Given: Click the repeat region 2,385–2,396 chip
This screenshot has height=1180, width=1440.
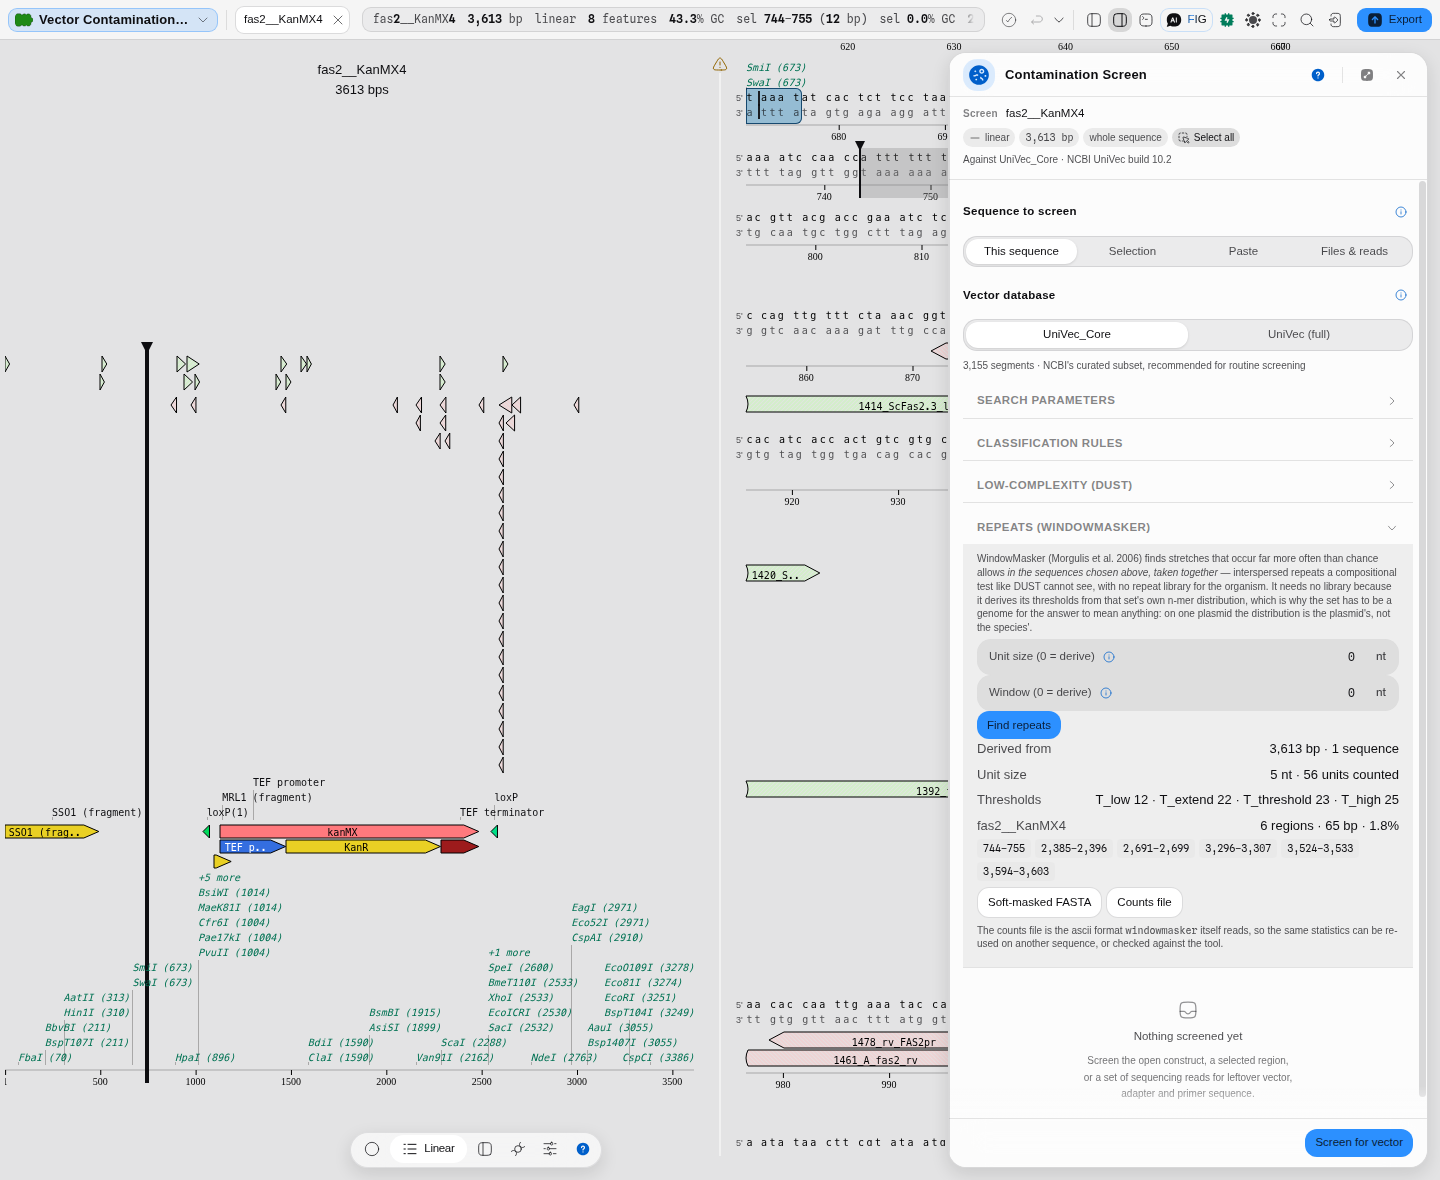Looking at the screenshot, I should [1074, 849].
